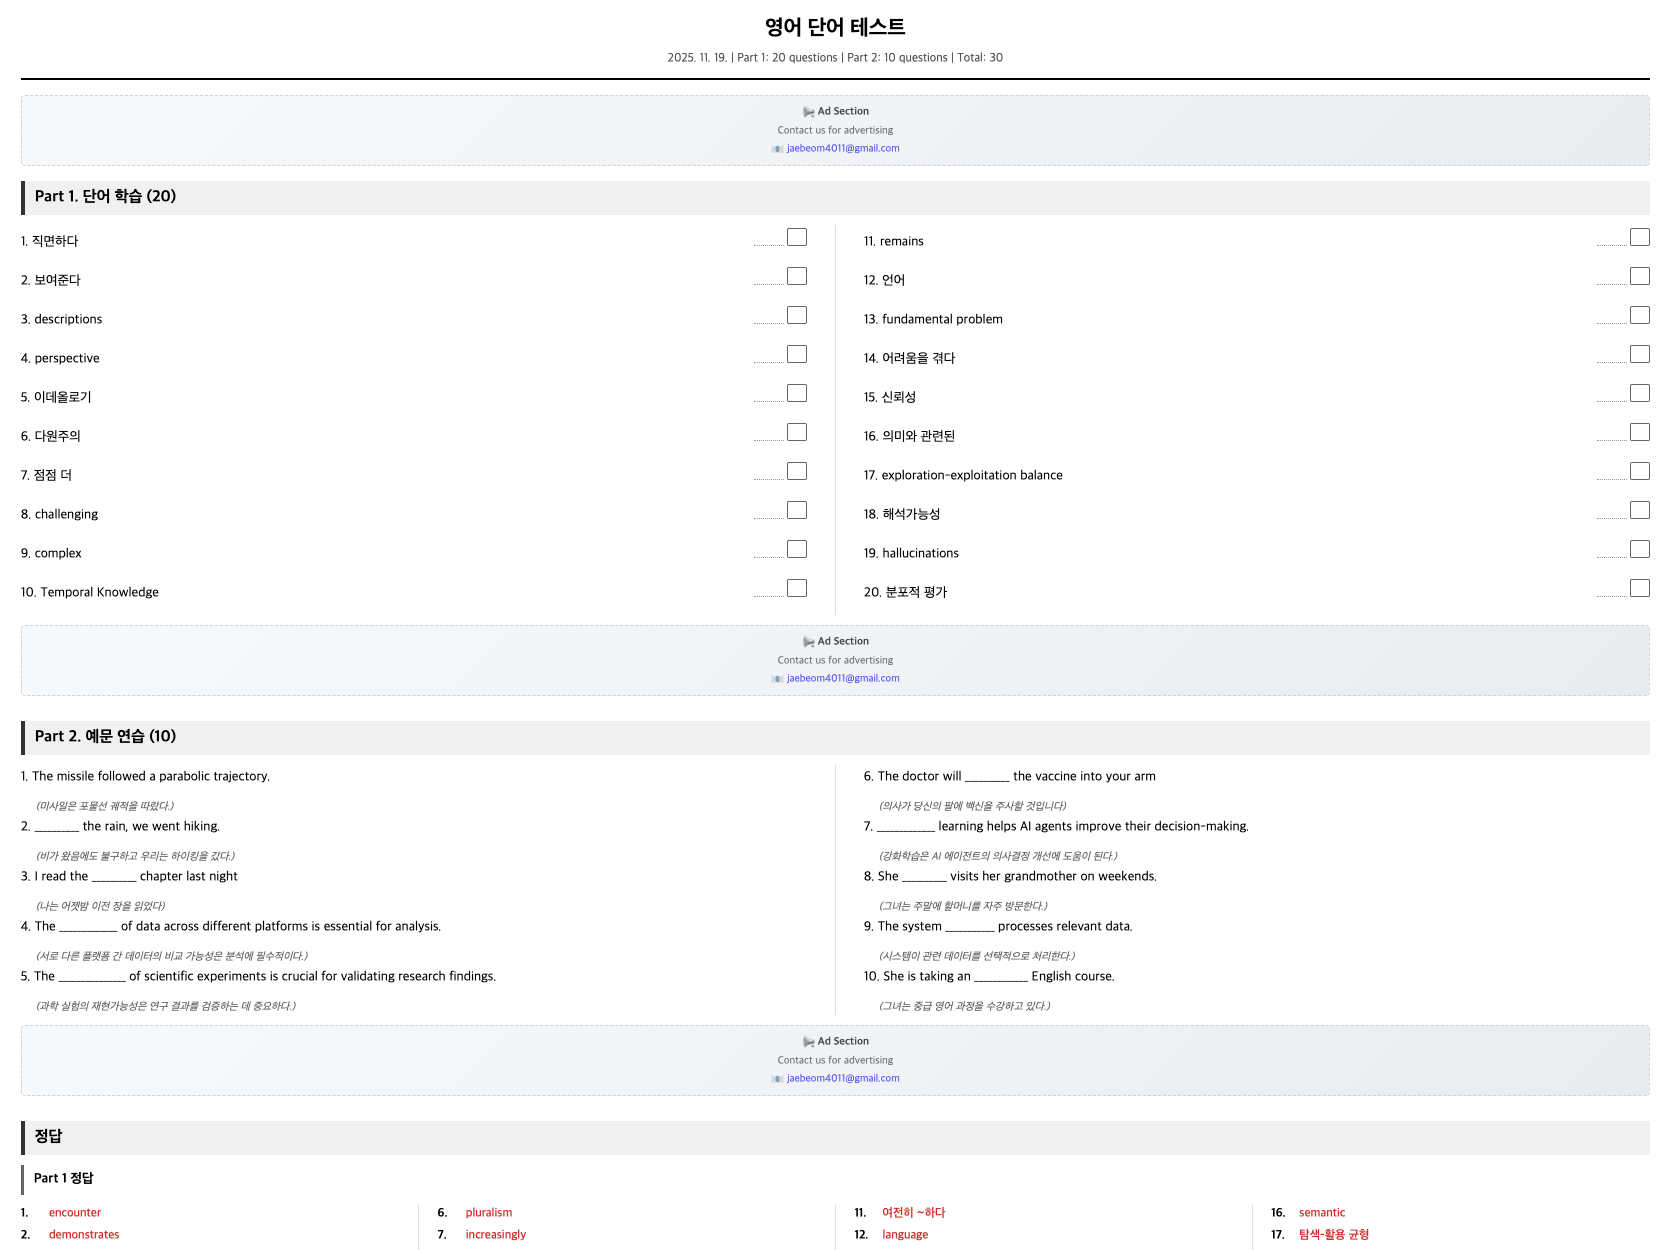Click the answer blank for 8. challenging
Screen dimensions: 1676x1250
coord(769,515)
